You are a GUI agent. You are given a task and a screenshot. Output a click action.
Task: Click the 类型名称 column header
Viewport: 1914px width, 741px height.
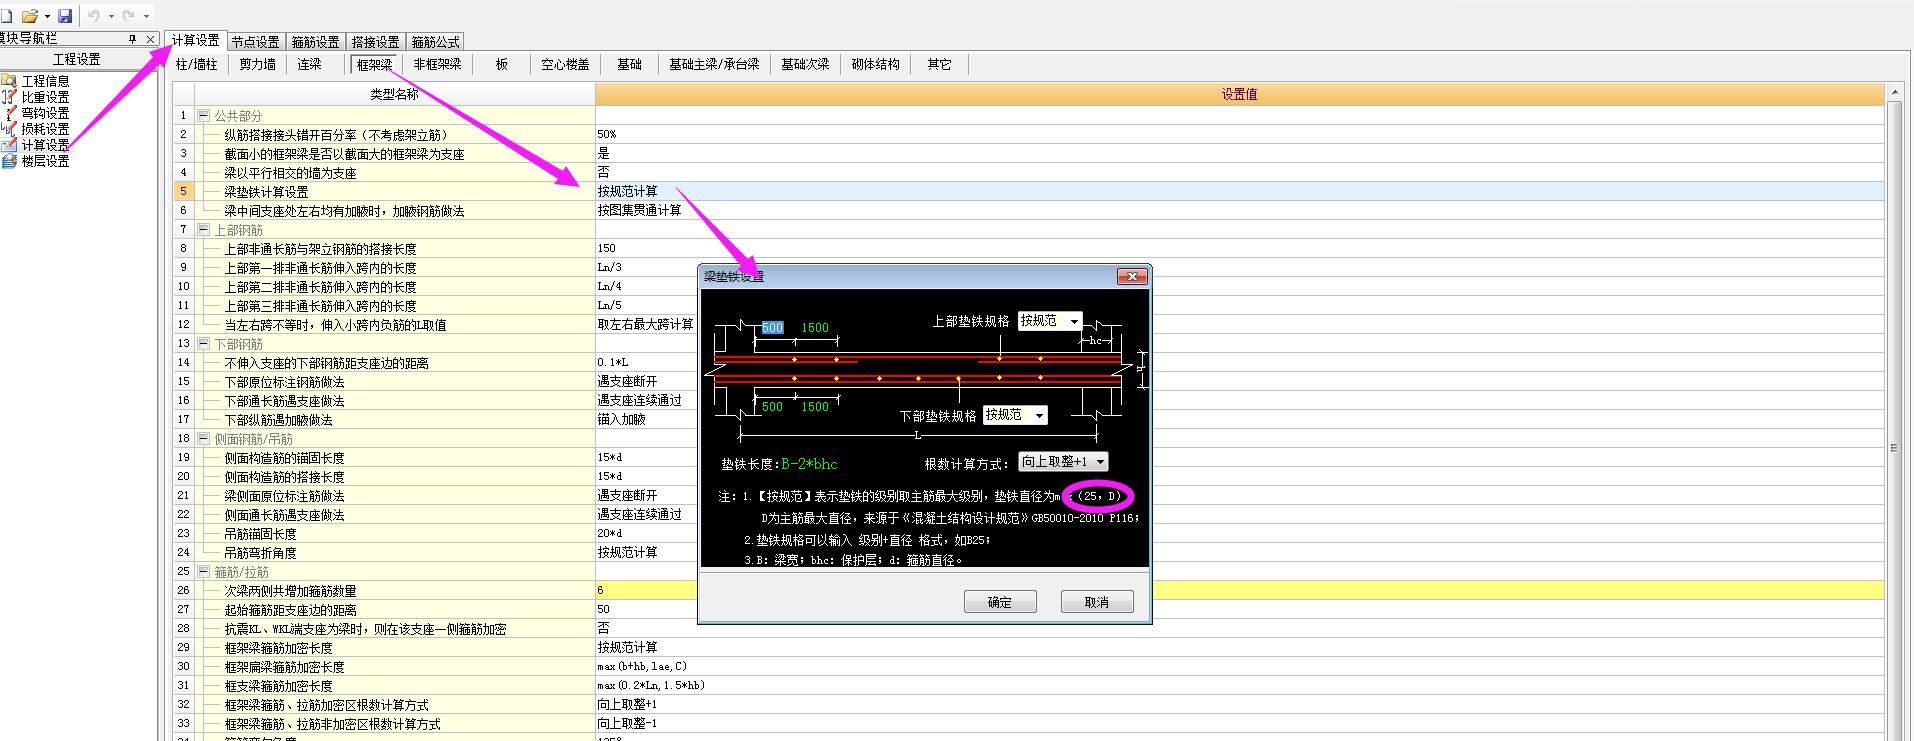tap(395, 94)
